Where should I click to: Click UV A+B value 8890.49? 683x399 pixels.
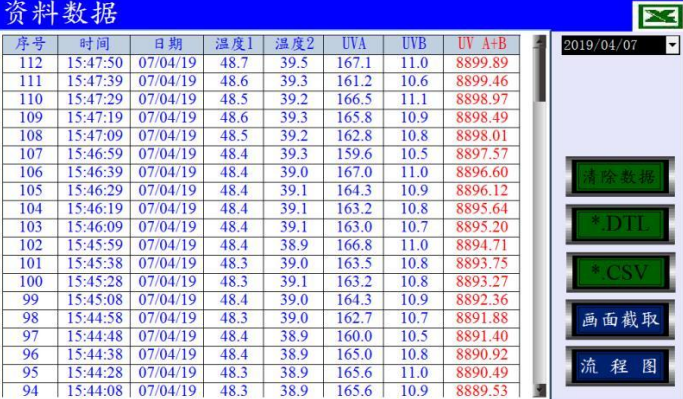tap(482, 373)
